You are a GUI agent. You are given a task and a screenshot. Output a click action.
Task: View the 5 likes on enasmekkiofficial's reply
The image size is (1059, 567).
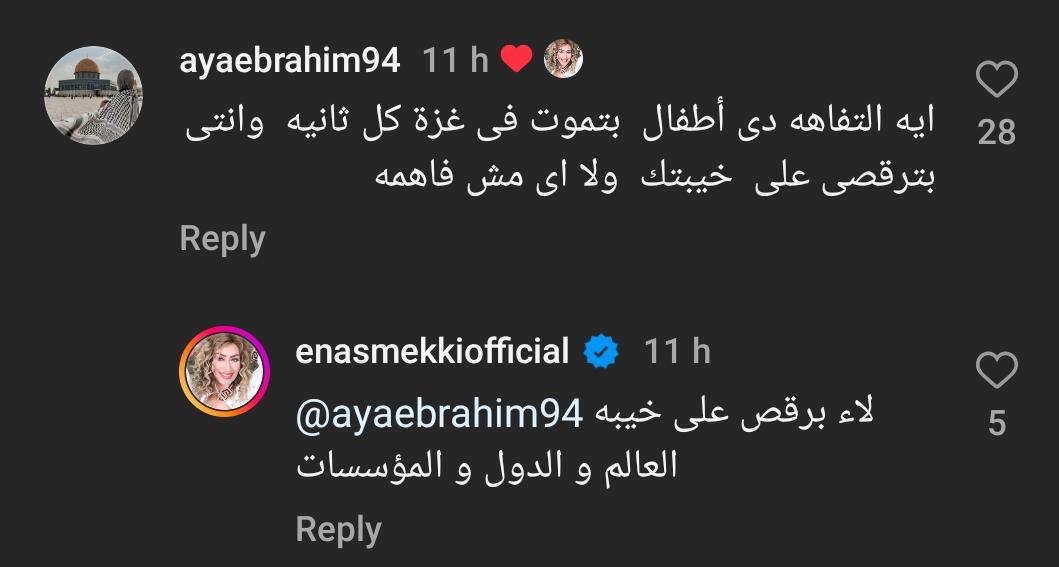(x=996, y=423)
